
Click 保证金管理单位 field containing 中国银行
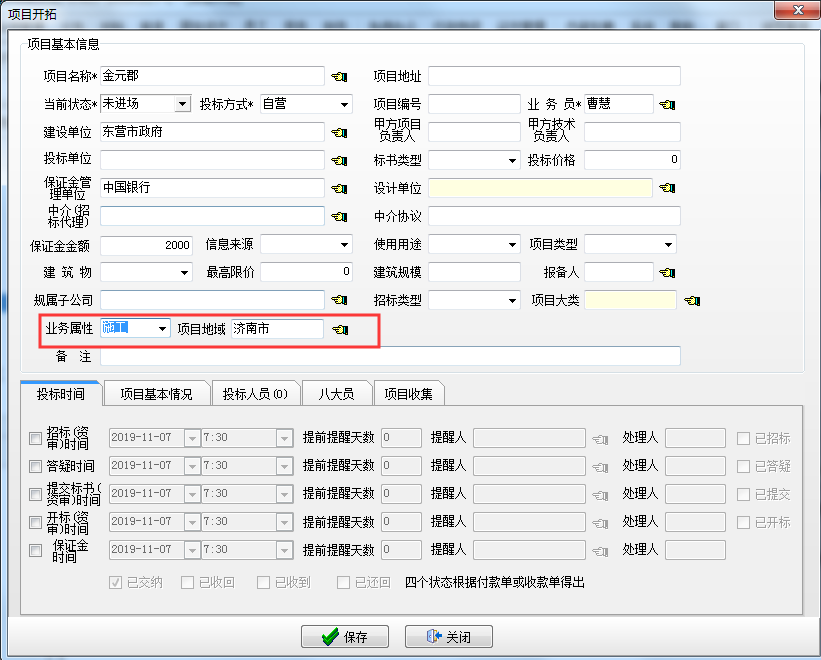[212, 187]
